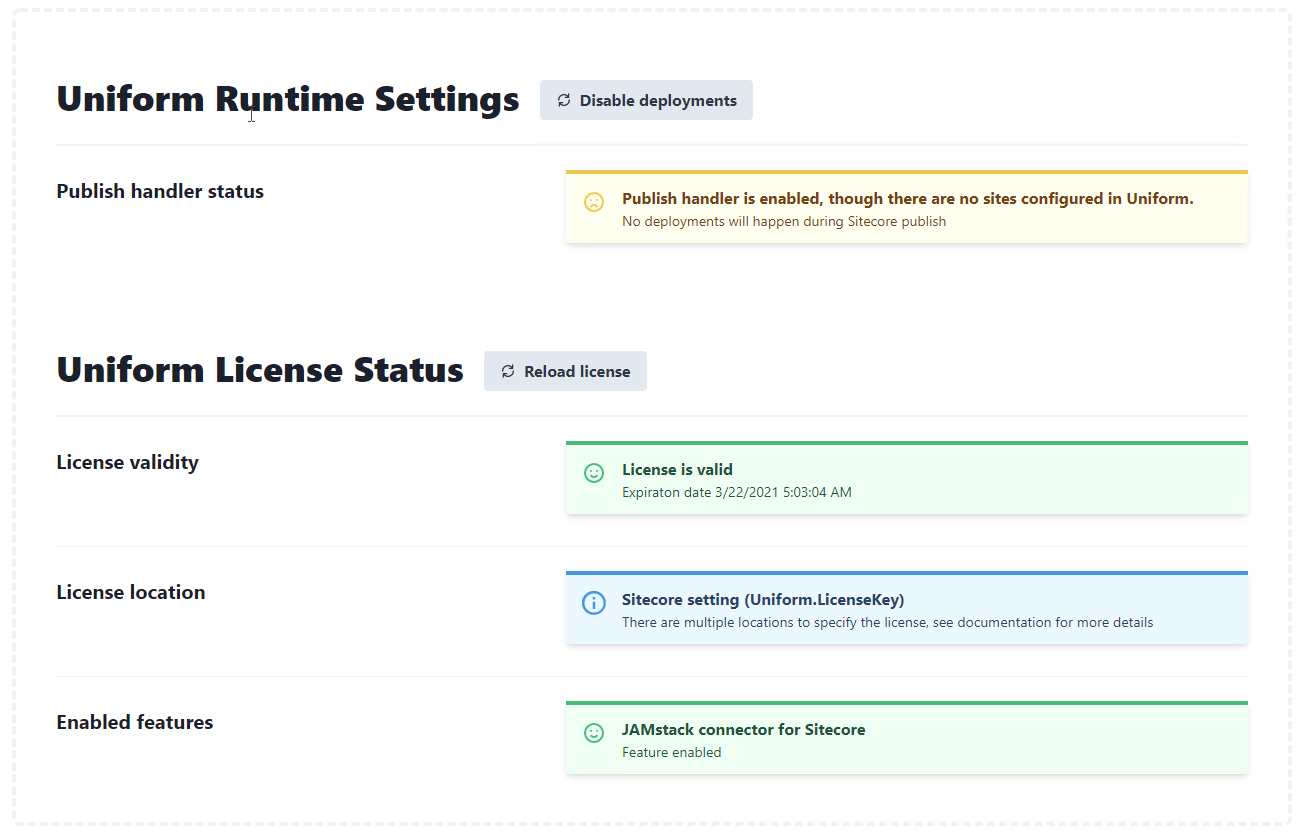
Task: Click the Expiraton date 3/22/2021 text
Action: coord(737,492)
